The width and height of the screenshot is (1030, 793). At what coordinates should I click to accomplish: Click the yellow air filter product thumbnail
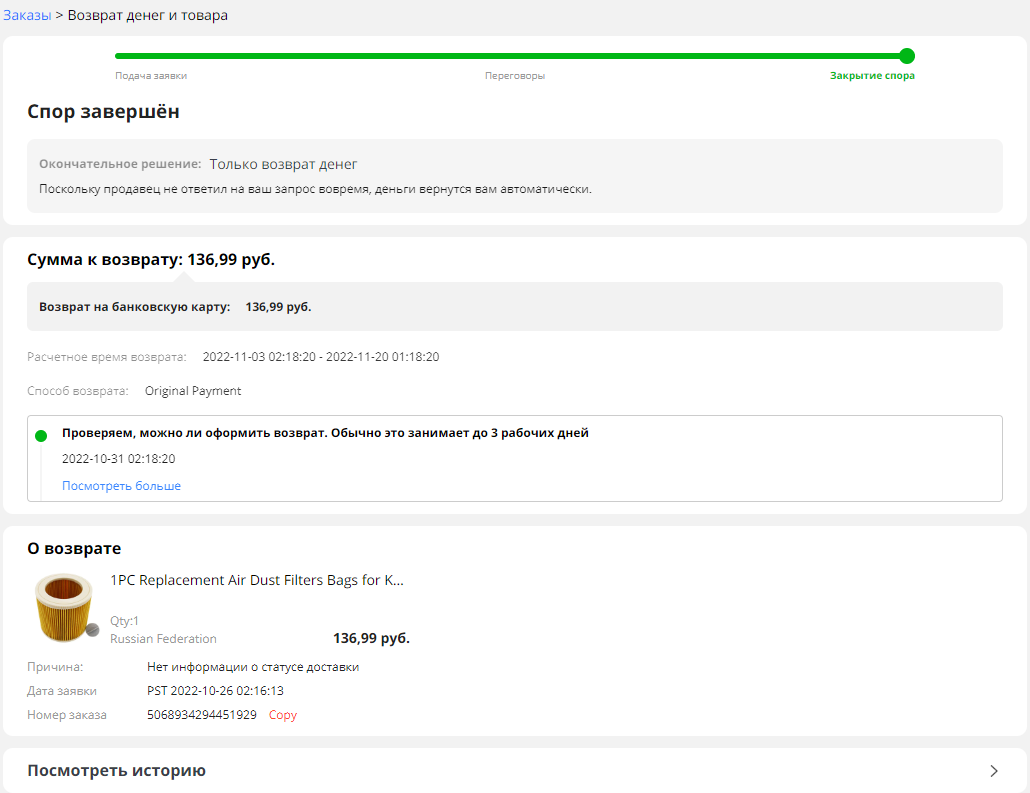point(63,607)
